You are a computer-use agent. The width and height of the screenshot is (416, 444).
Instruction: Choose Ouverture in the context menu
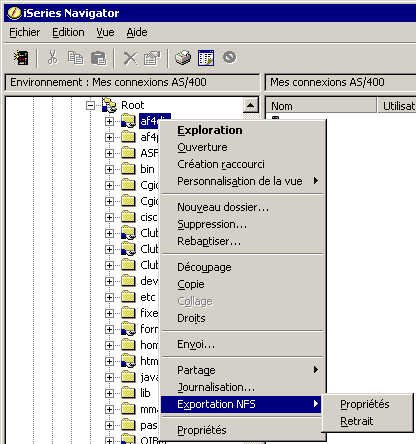tap(242, 147)
